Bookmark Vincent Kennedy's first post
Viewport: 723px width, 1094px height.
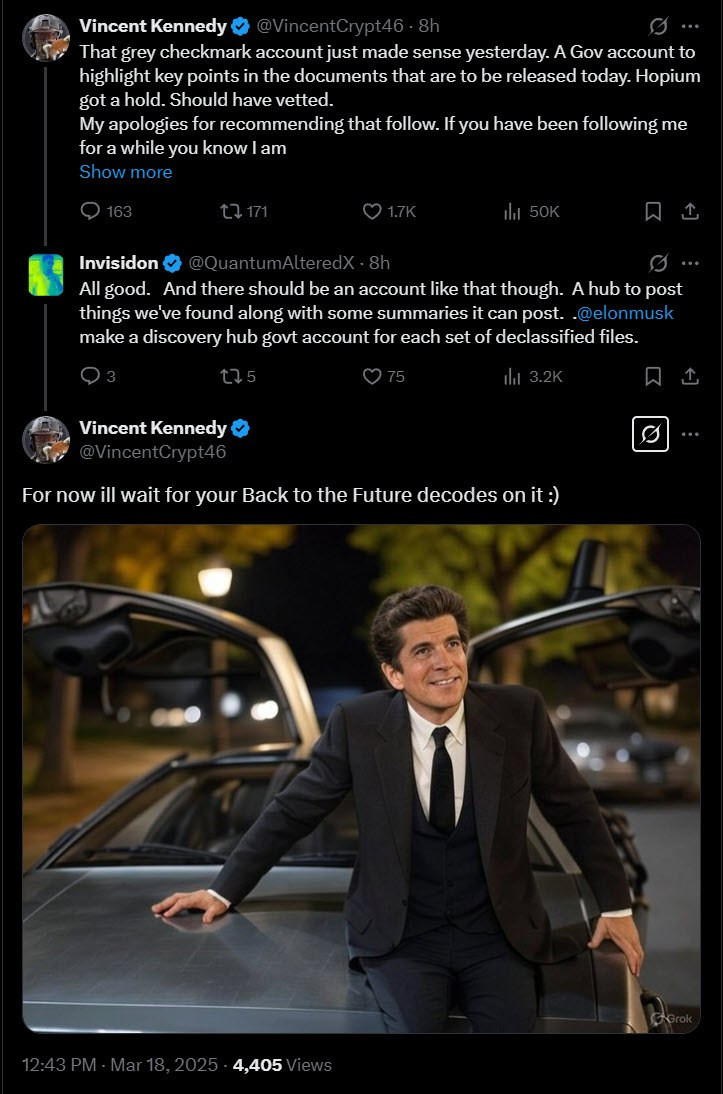(x=653, y=211)
